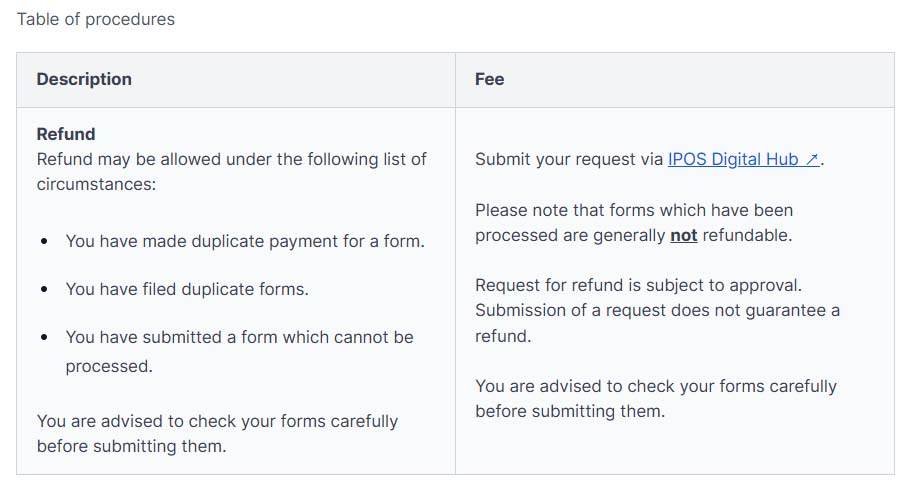Click the Please note that forms sentence
Viewport: 921px width, 489px height.
point(633,211)
